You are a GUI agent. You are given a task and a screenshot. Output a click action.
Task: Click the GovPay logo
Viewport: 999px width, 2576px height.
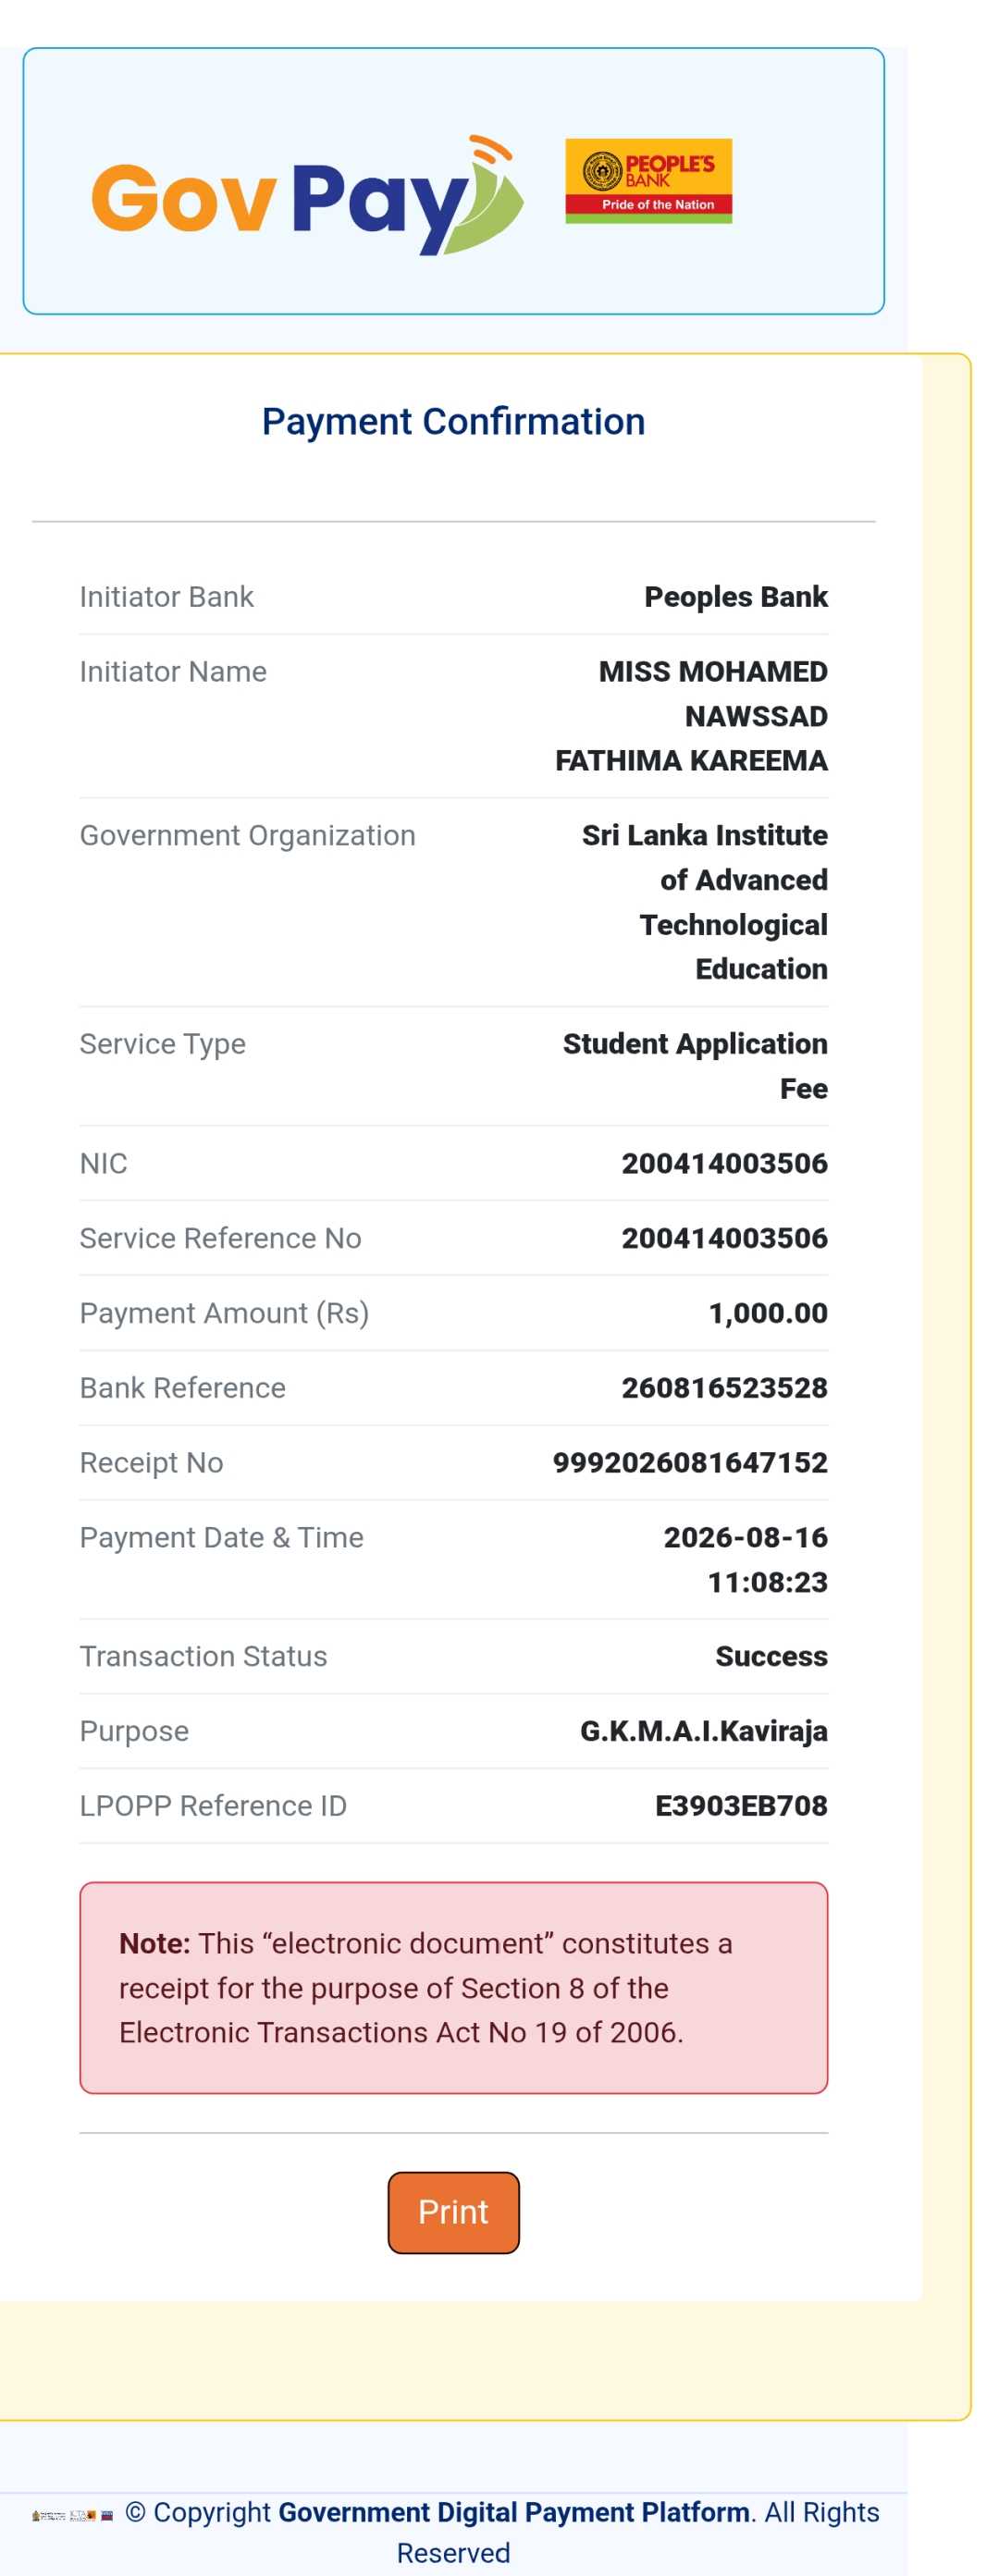(307, 195)
